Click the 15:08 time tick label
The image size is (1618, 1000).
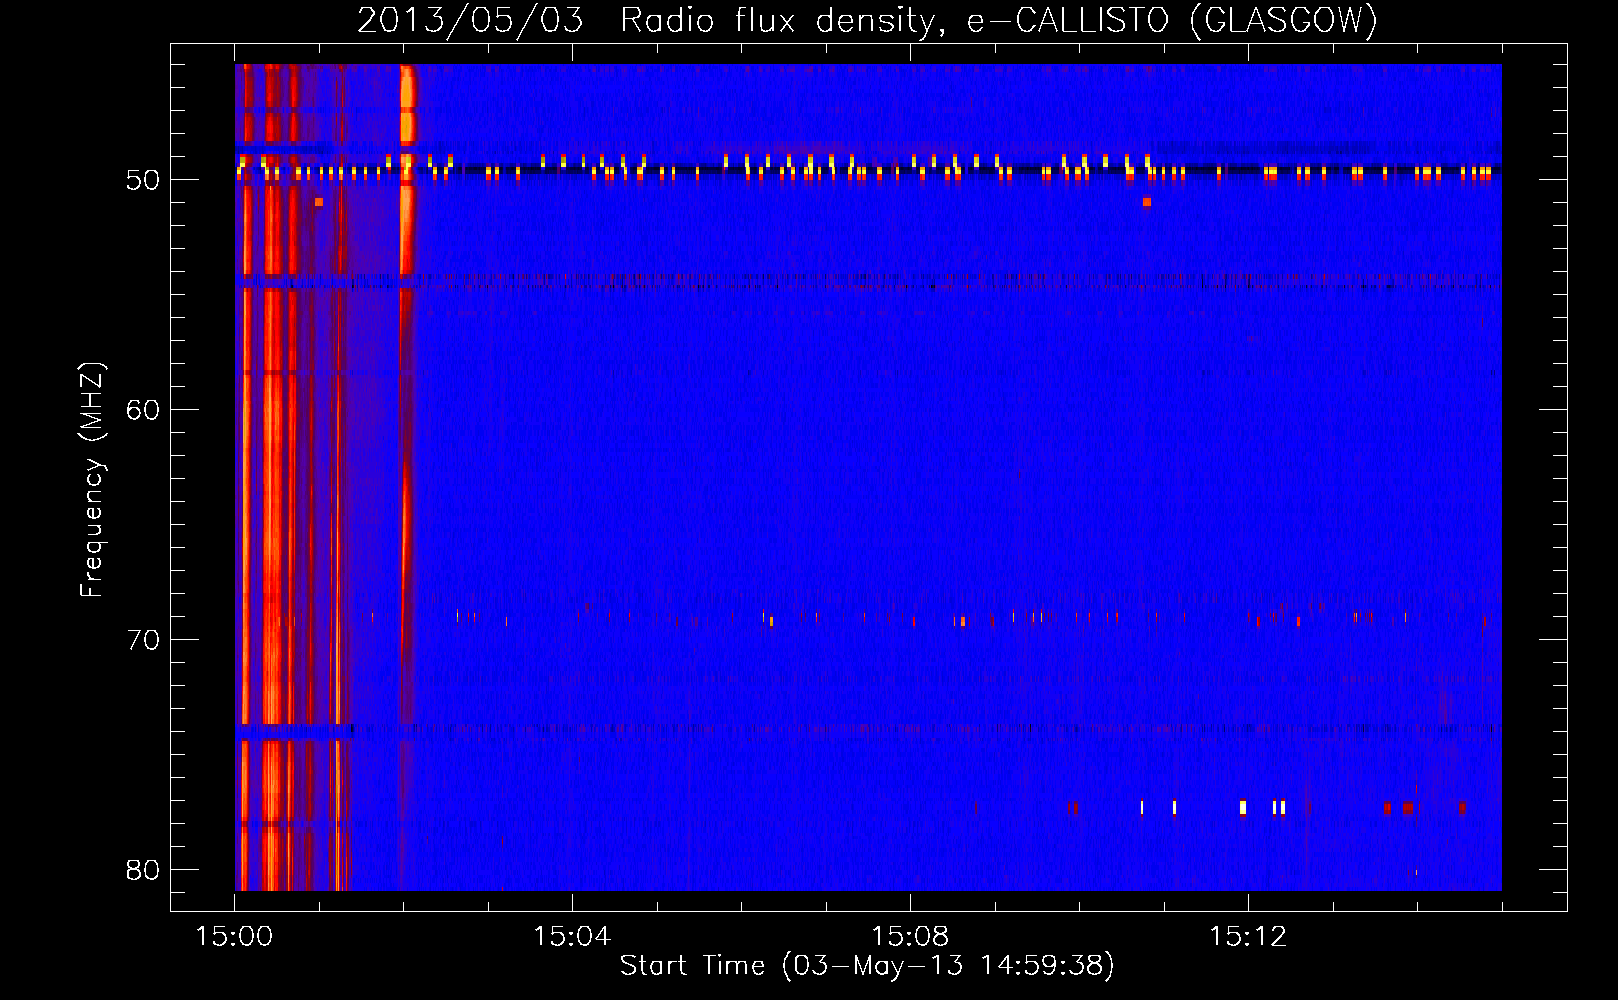pos(910,937)
